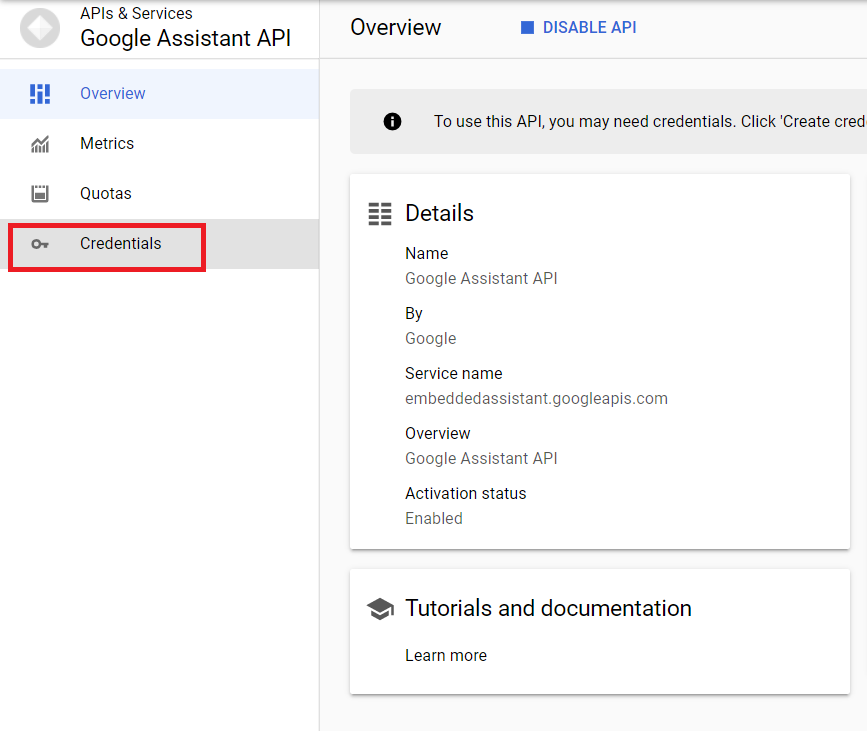Open the Credentials sidebar item

coord(159,244)
